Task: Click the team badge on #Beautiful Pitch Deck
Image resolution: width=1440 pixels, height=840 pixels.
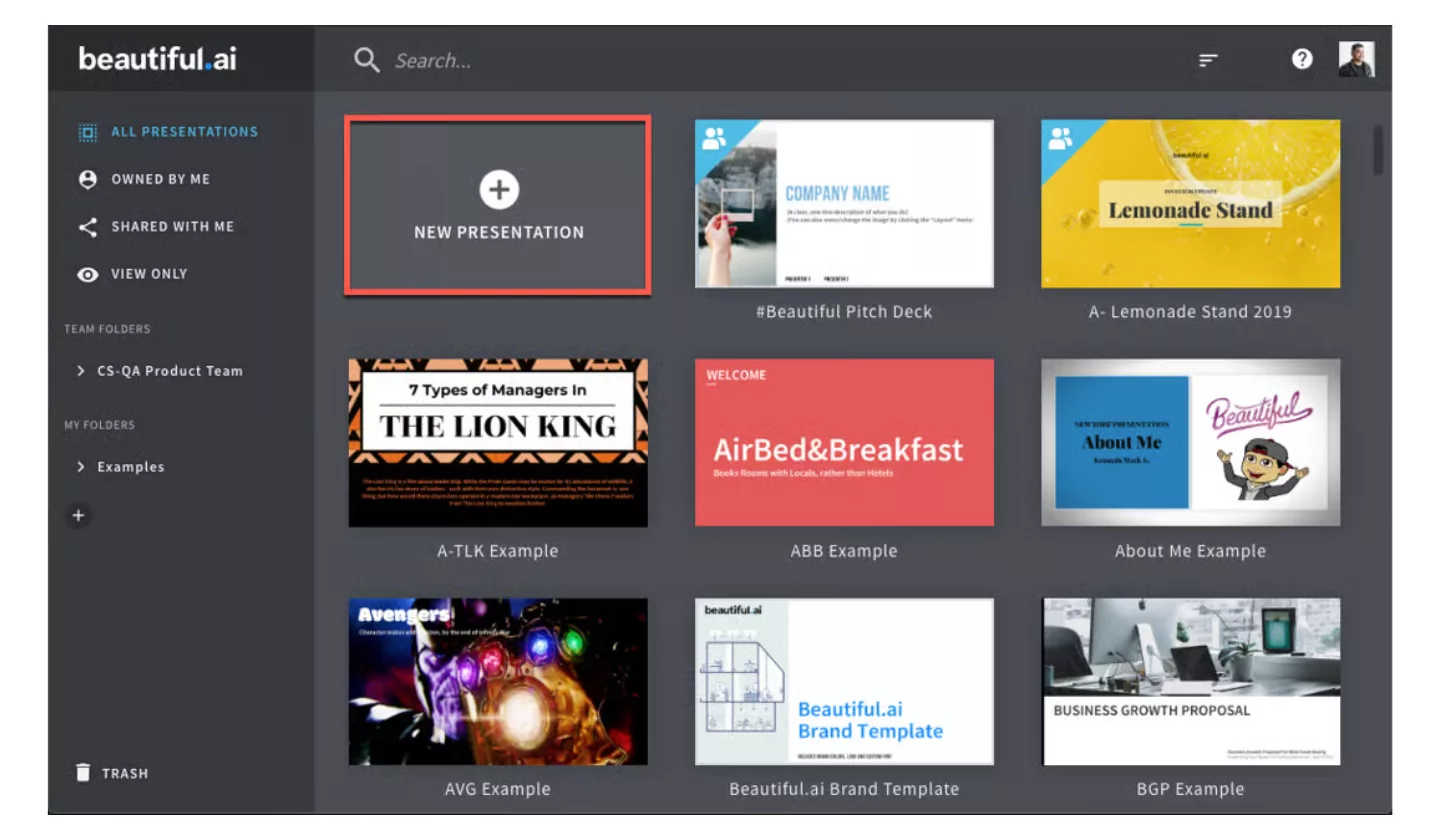Action: pyautogui.click(x=712, y=135)
